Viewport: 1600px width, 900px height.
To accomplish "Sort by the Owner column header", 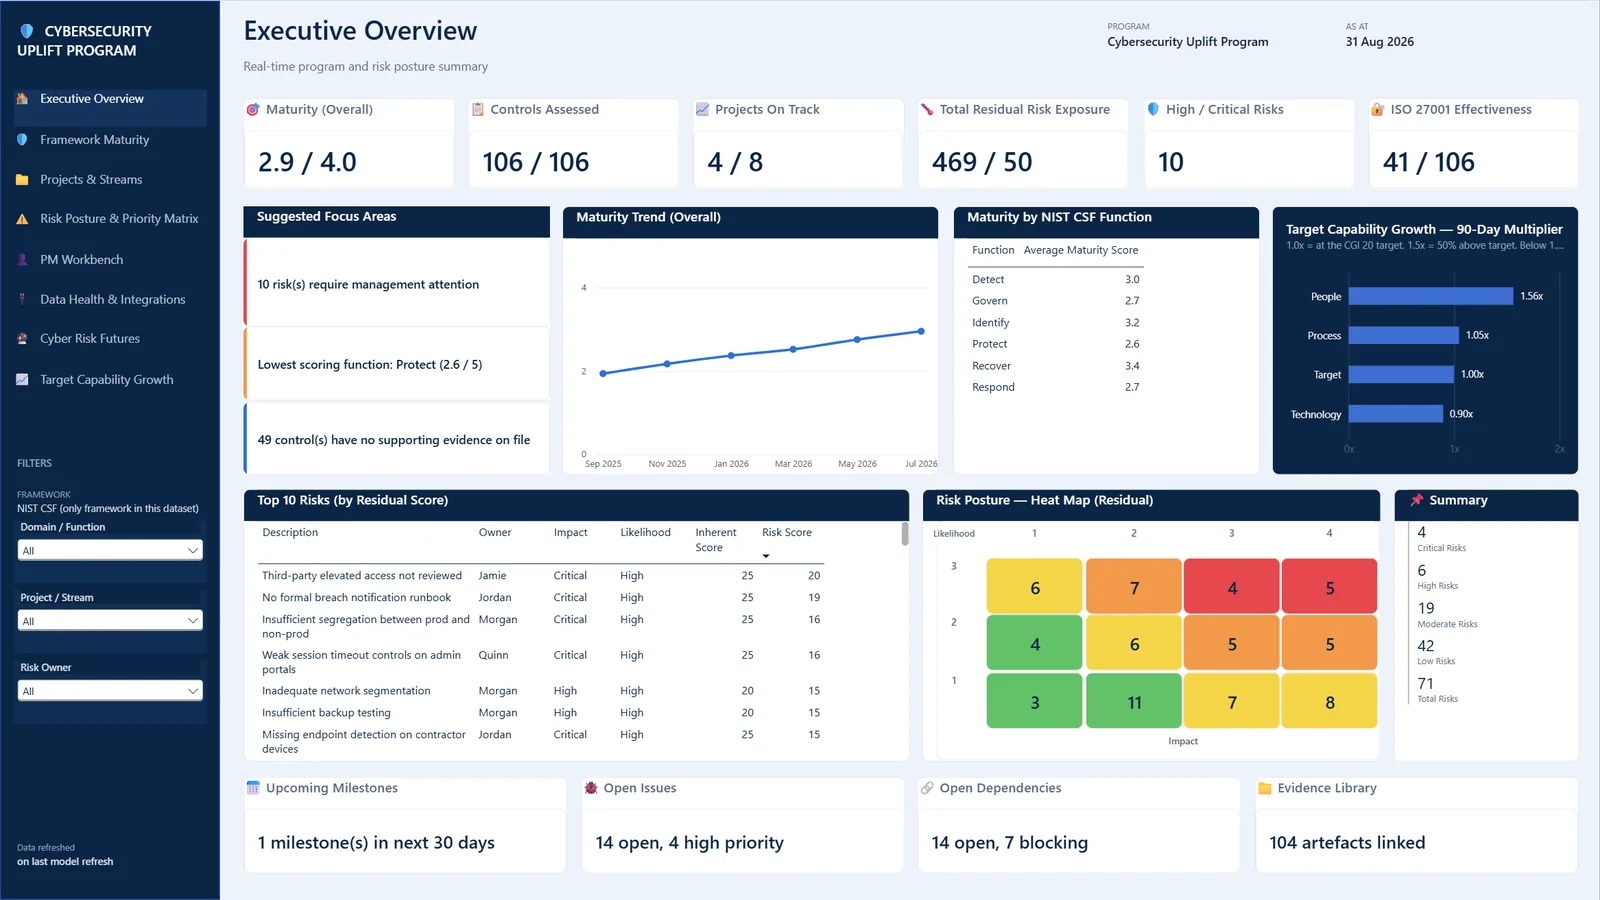I will tap(495, 533).
